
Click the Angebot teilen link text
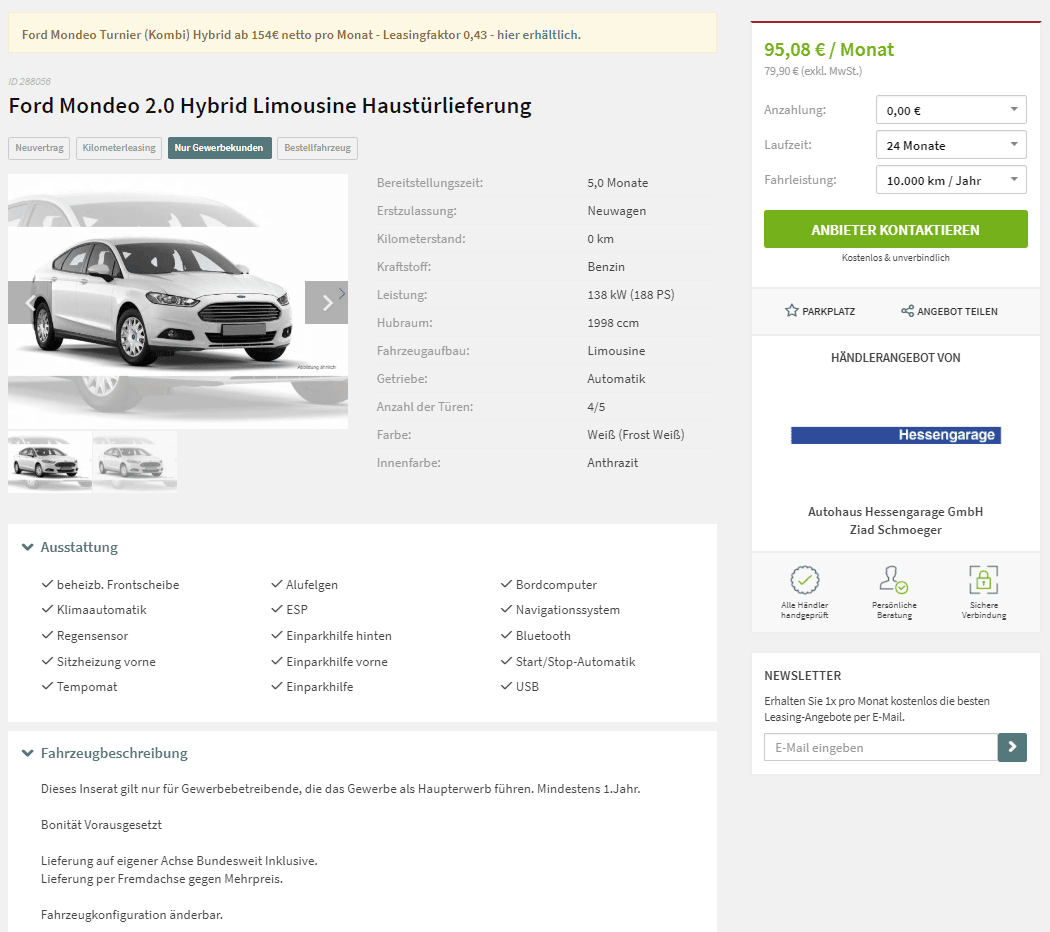957,311
